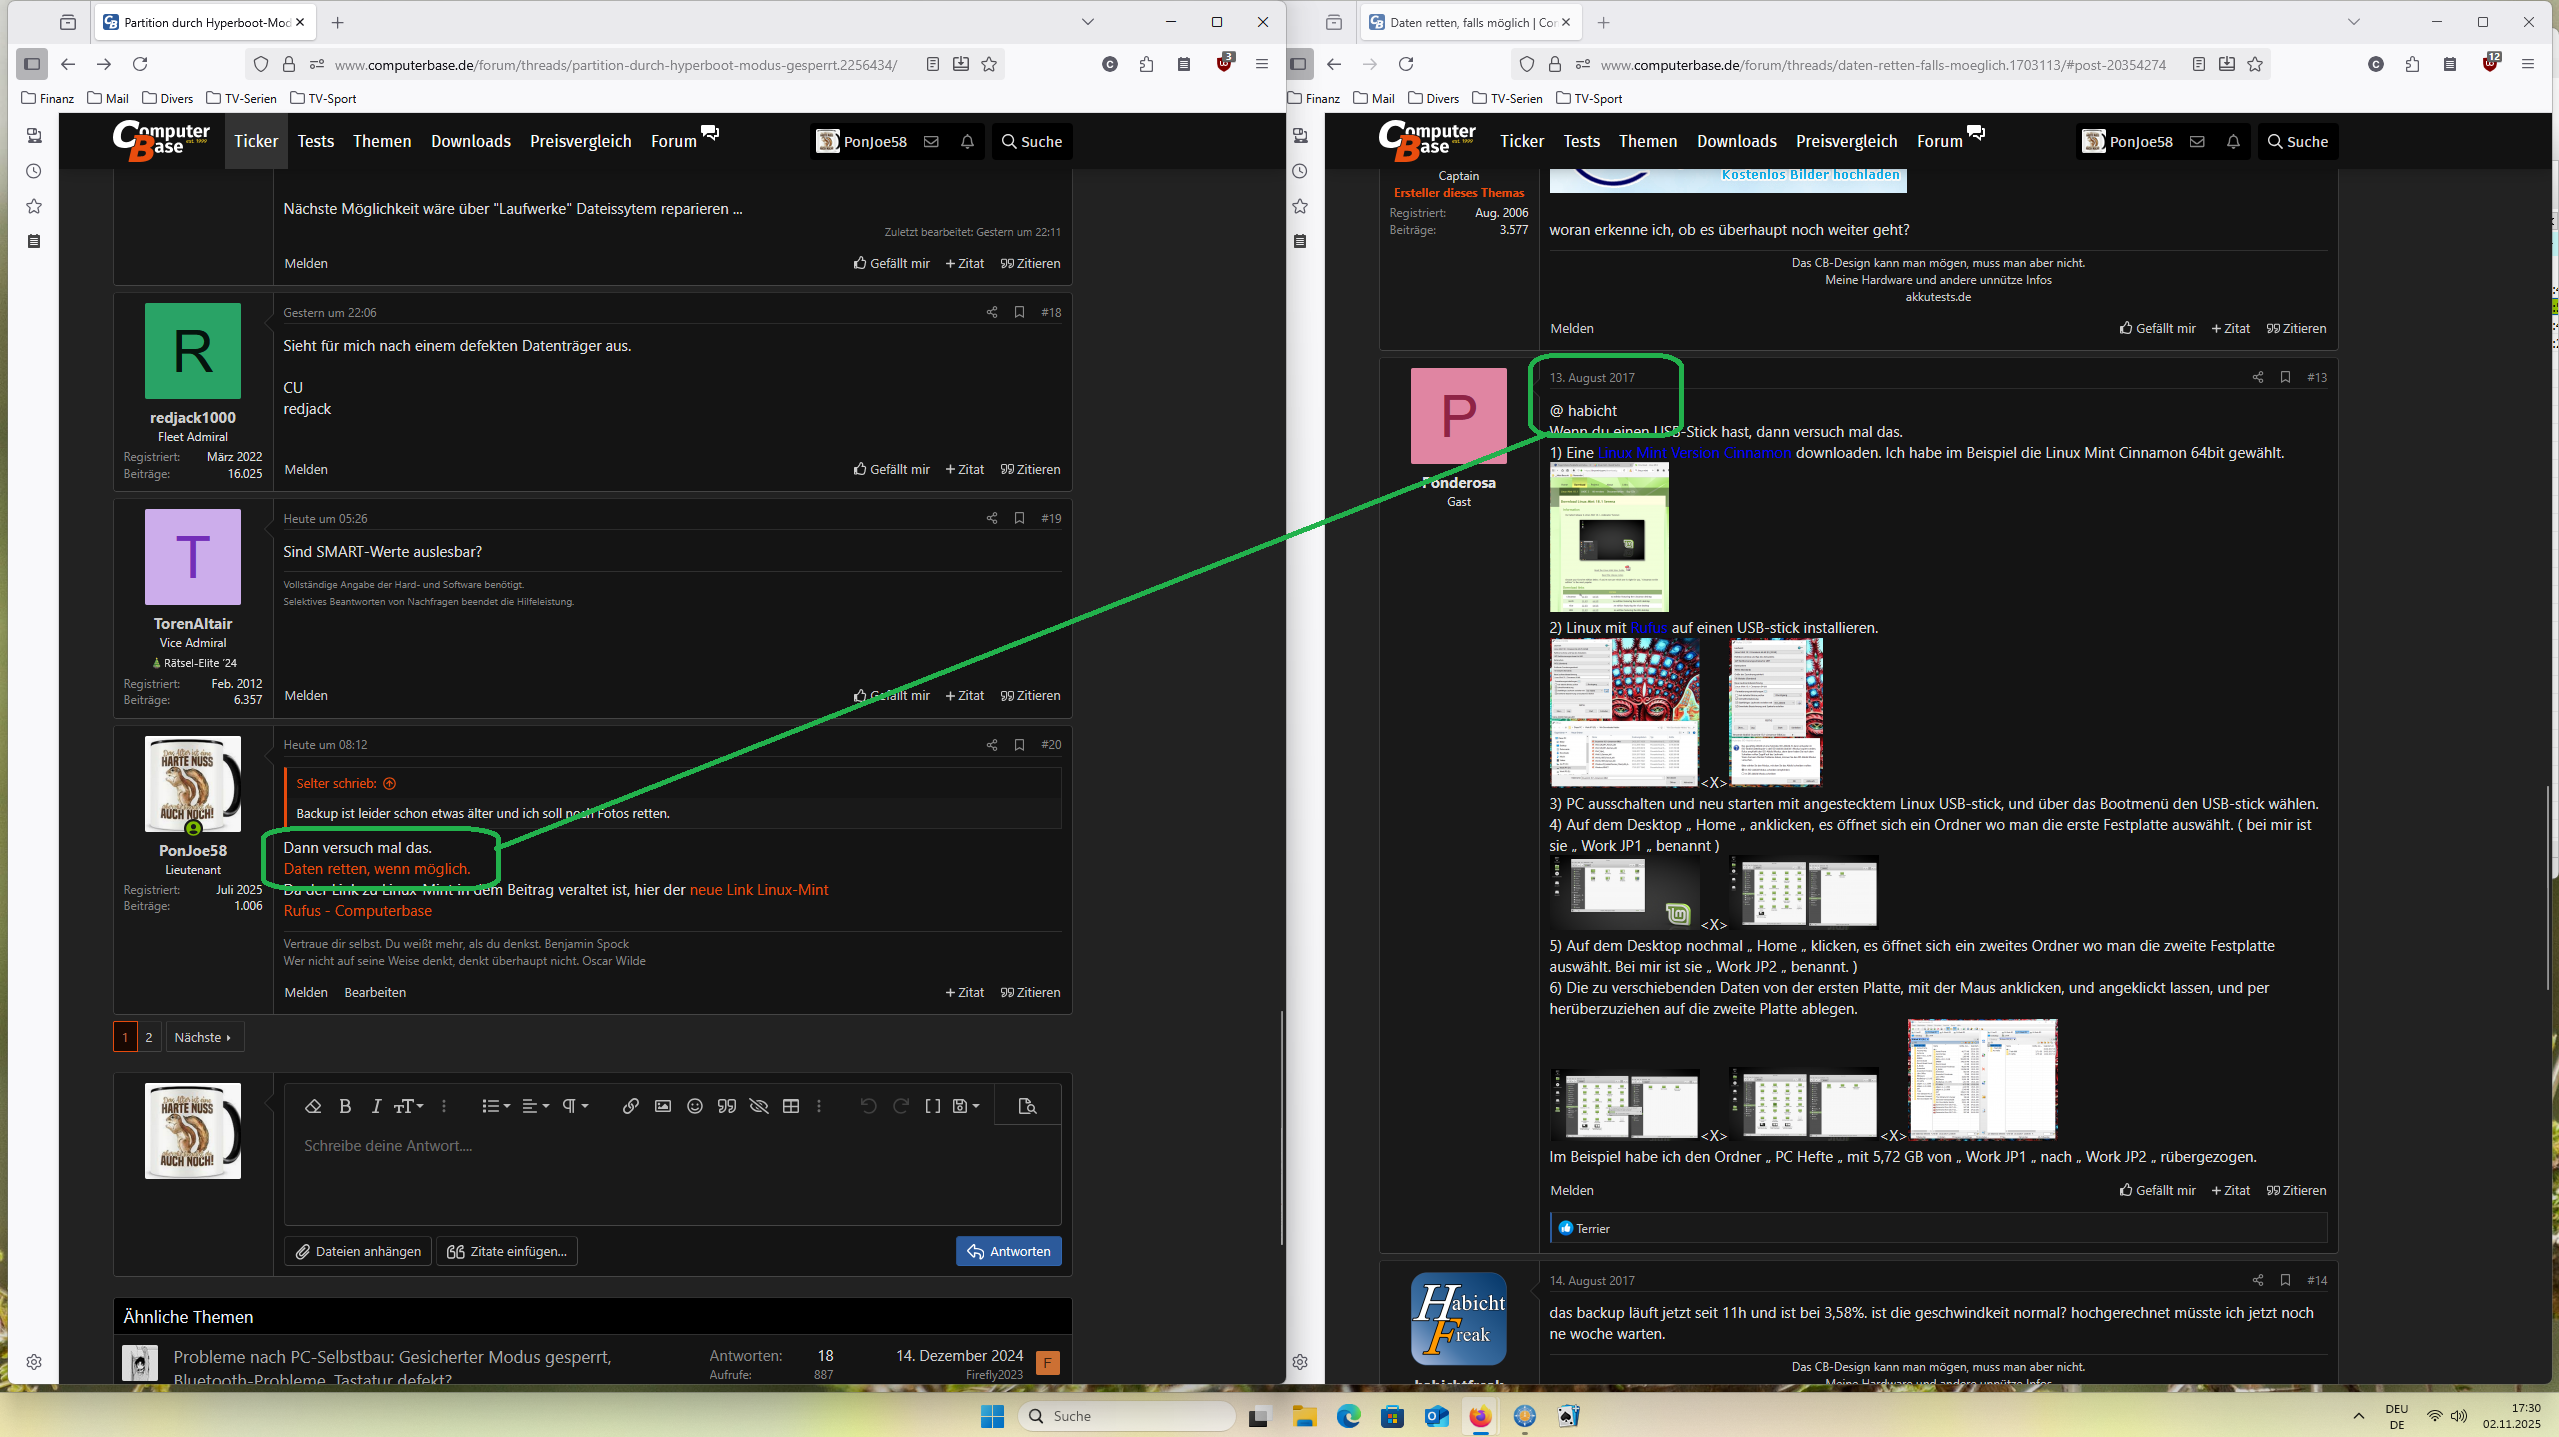Toggle italic formatting in reply editor
Image resolution: width=2559 pixels, height=1437 pixels.
tap(376, 1106)
